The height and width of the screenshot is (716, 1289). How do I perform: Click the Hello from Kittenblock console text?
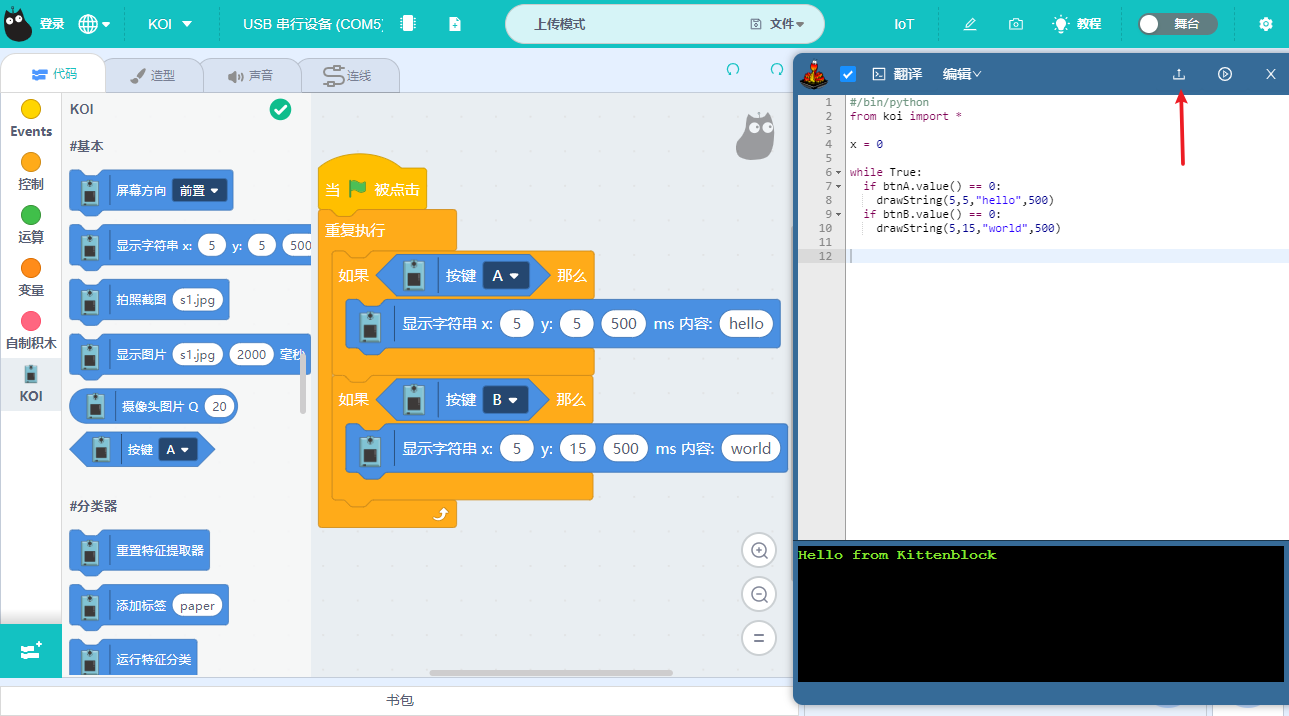coord(897,555)
